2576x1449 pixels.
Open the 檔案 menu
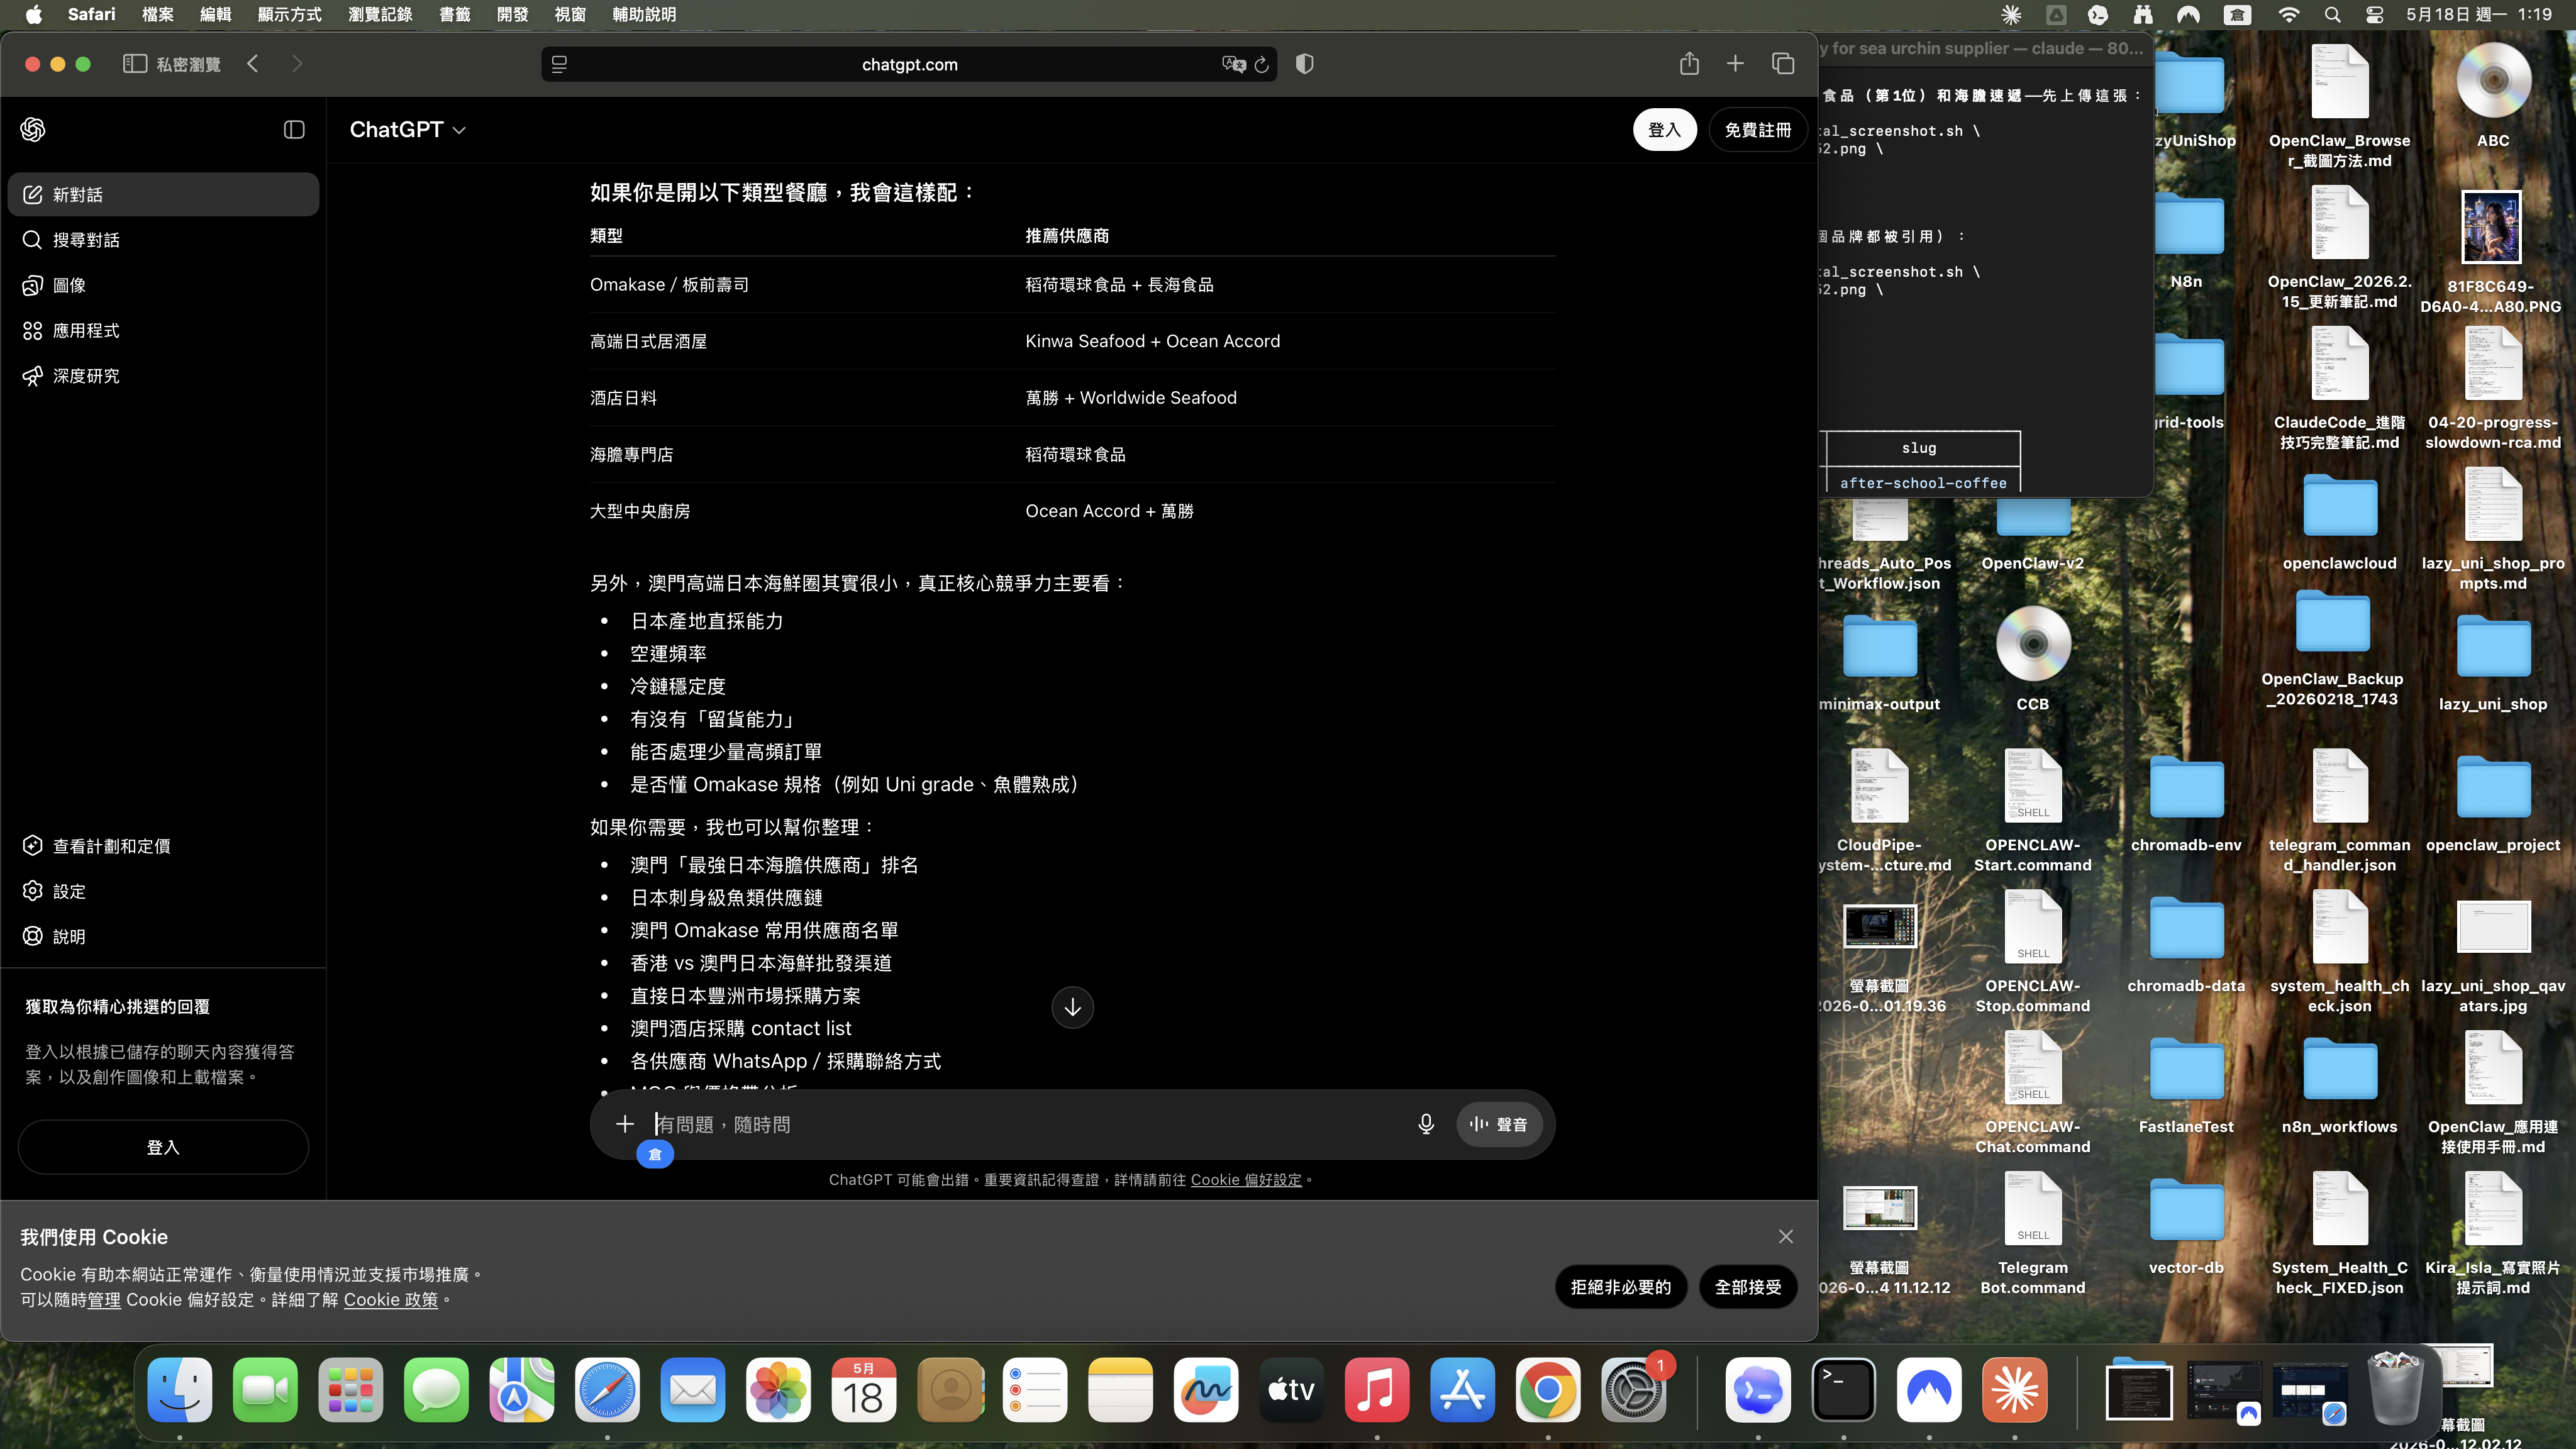[158, 14]
